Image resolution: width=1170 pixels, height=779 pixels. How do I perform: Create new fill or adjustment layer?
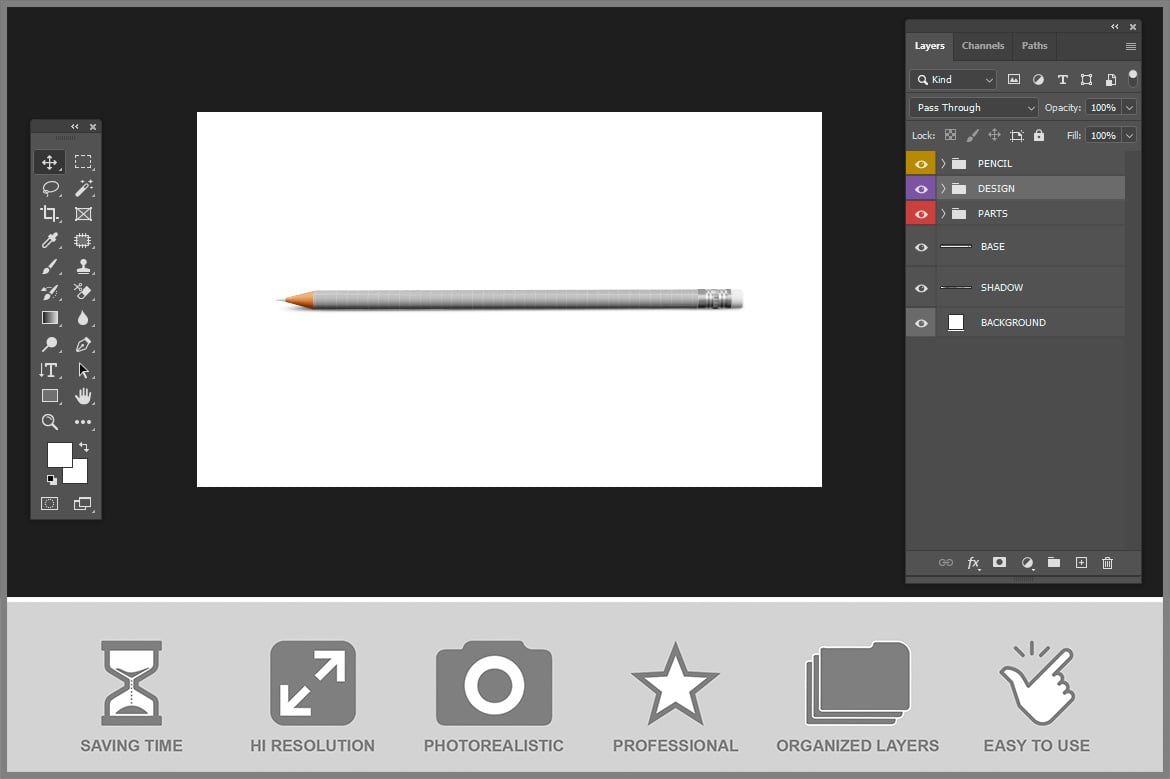coord(1027,563)
